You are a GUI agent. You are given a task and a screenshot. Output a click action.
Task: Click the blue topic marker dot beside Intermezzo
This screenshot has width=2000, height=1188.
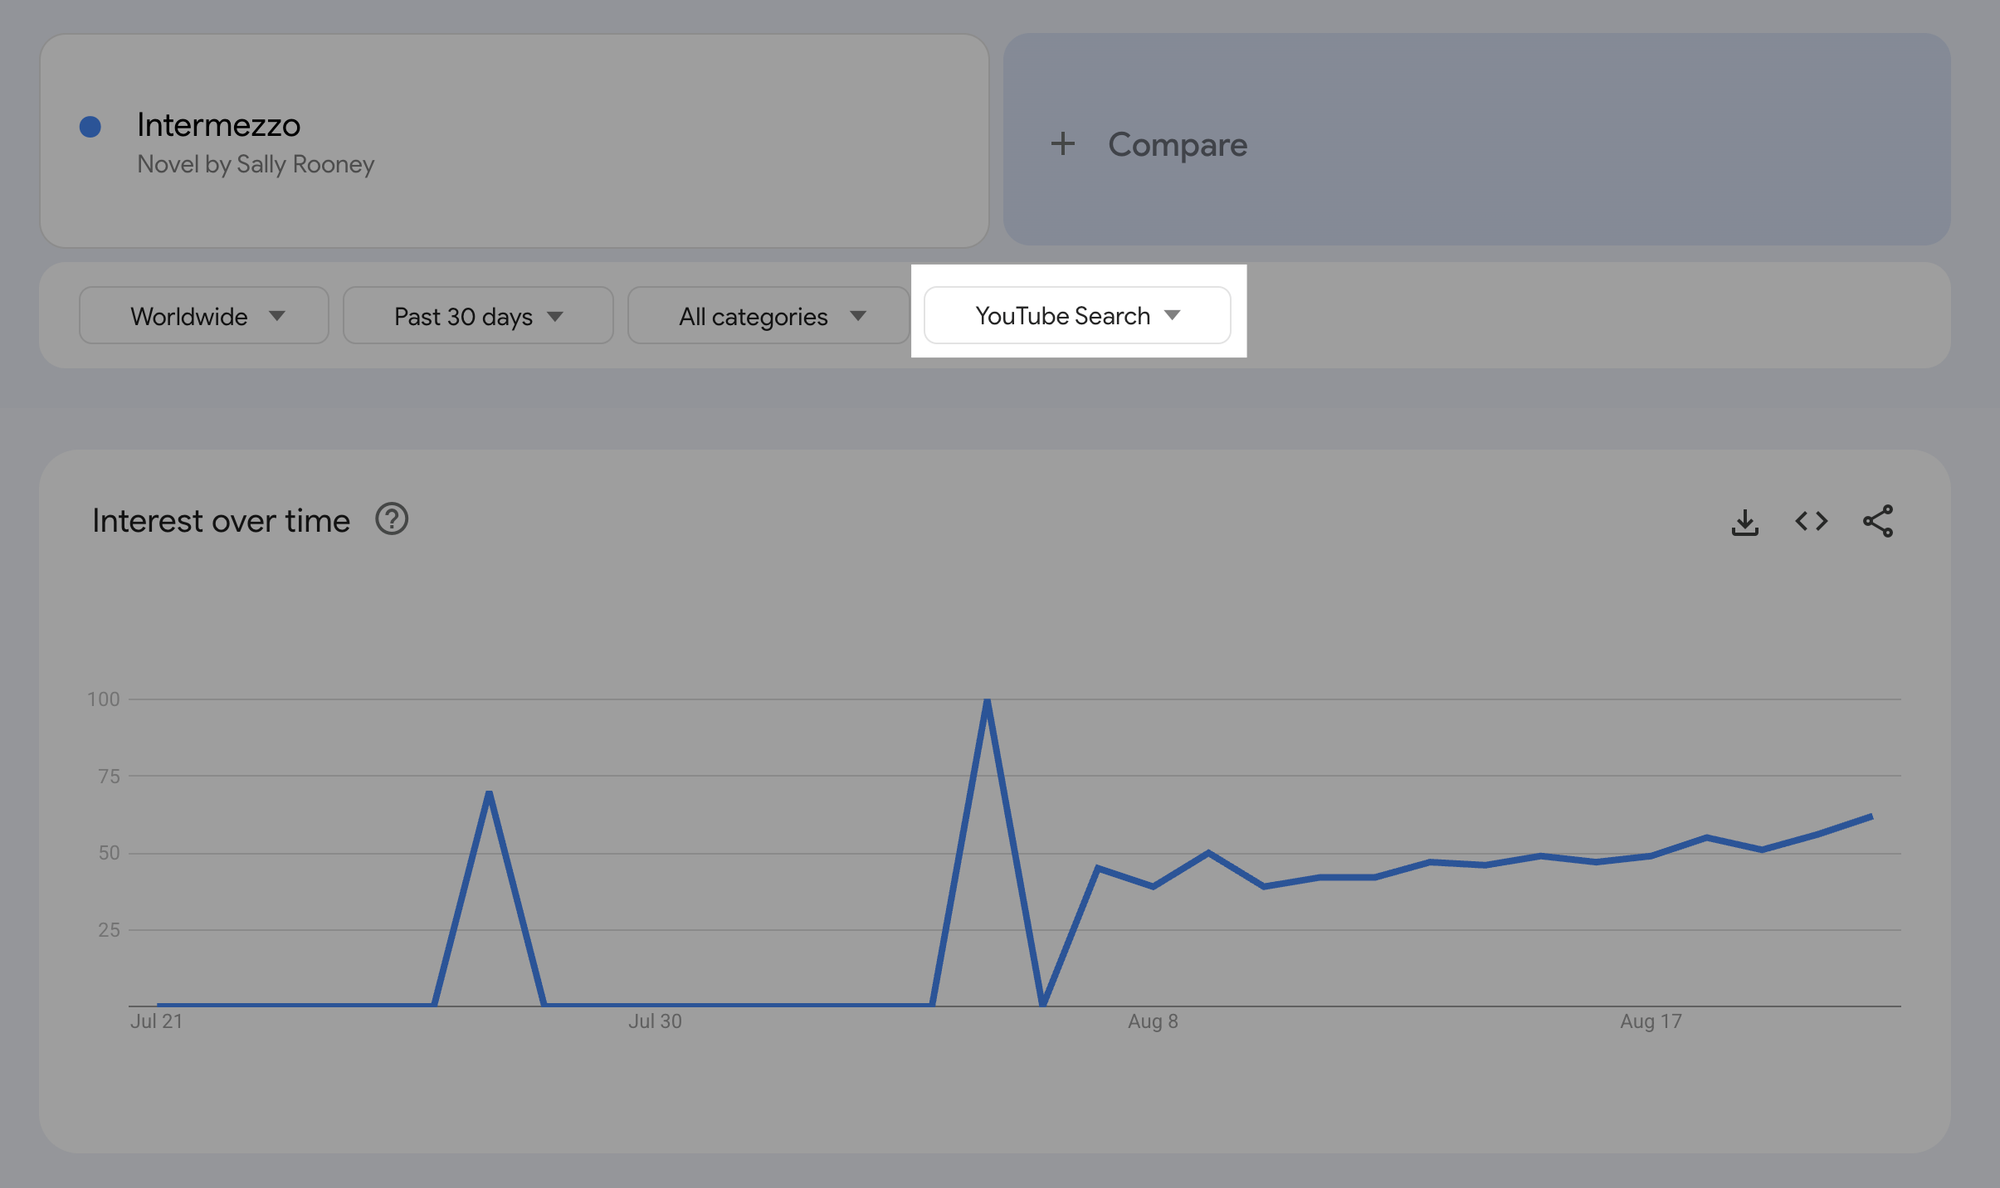click(x=91, y=125)
